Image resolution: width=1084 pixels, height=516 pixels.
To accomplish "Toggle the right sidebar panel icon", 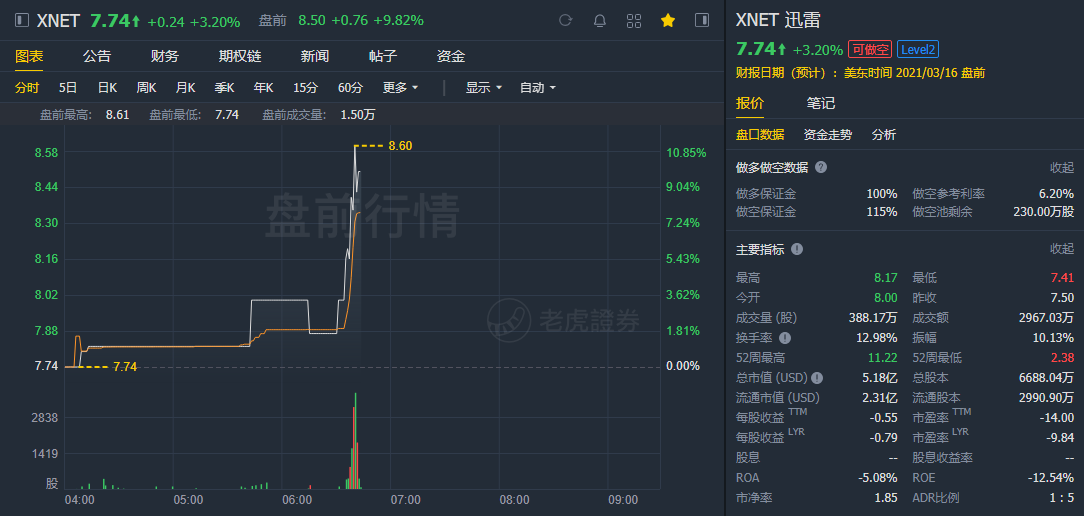I will (x=702, y=20).
